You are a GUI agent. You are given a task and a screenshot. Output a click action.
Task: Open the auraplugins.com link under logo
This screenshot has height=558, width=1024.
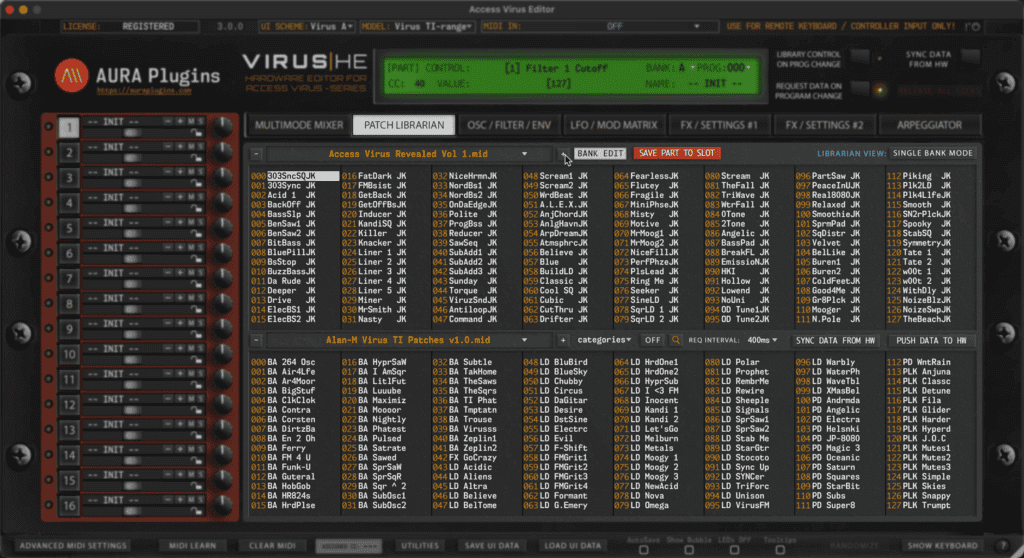pyautogui.click(x=144, y=91)
